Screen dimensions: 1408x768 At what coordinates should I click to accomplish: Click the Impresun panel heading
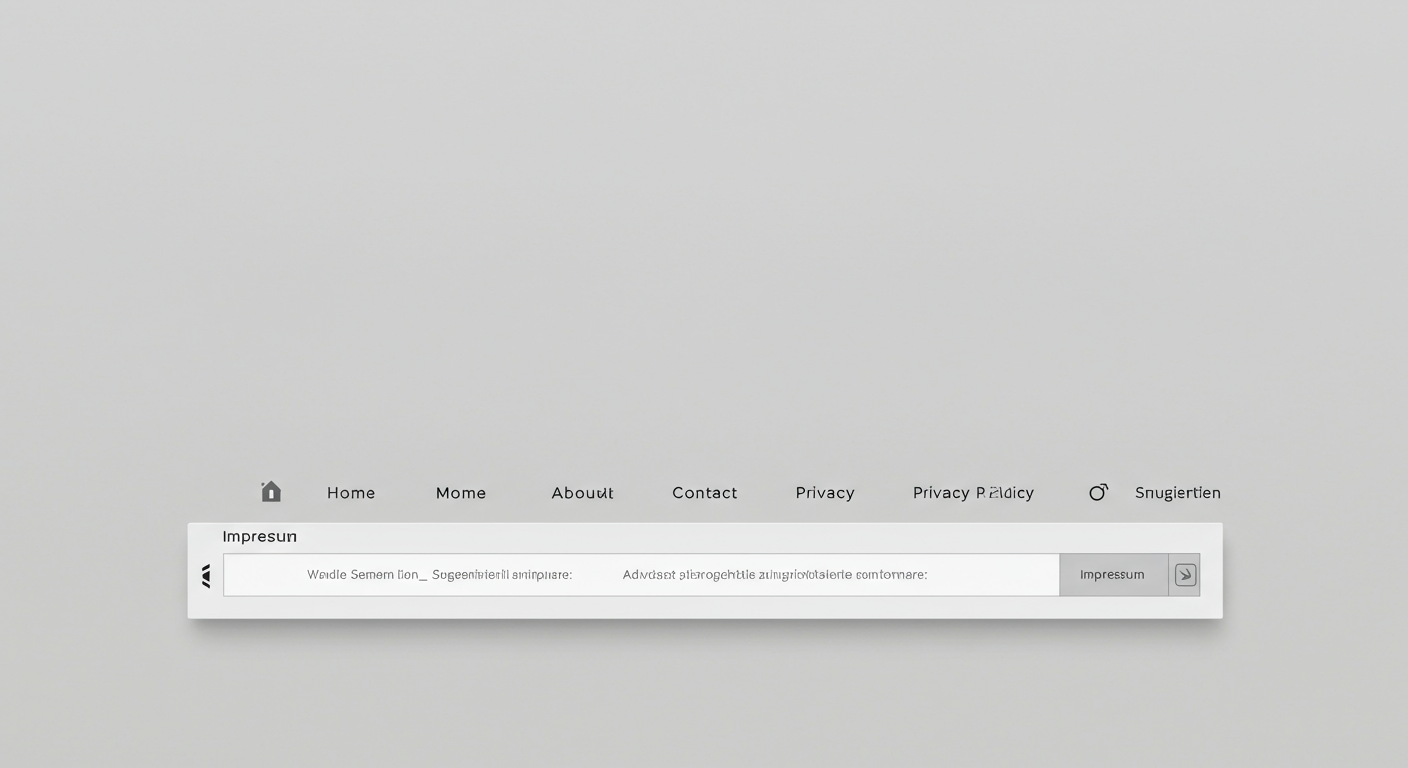[259, 537]
